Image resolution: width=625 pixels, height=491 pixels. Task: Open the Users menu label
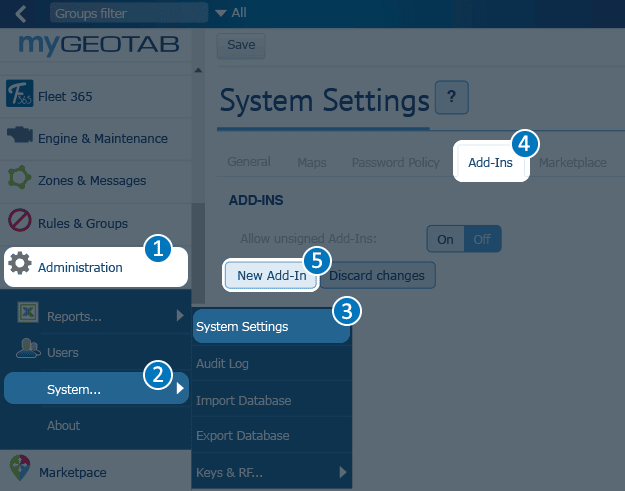(x=63, y=352)
